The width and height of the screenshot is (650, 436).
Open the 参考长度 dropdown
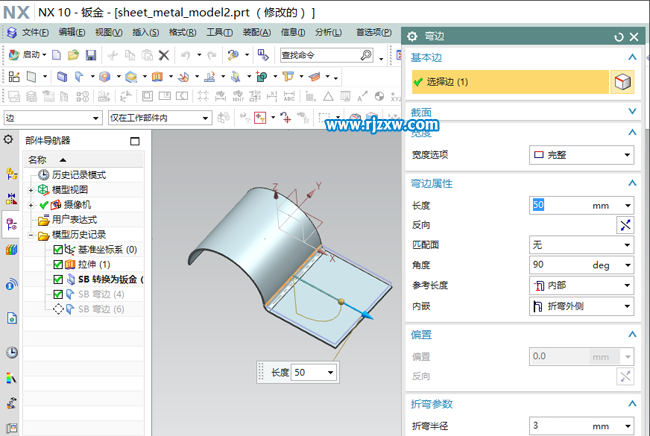pyautogui.click(x=581, y=285)
